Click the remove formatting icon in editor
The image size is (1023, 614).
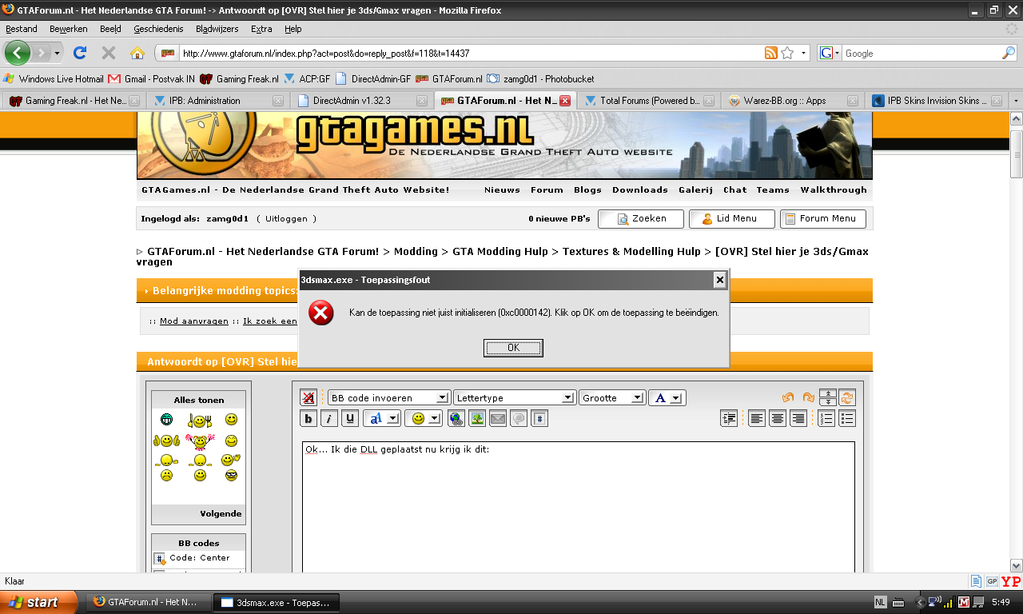coord(308,397)
